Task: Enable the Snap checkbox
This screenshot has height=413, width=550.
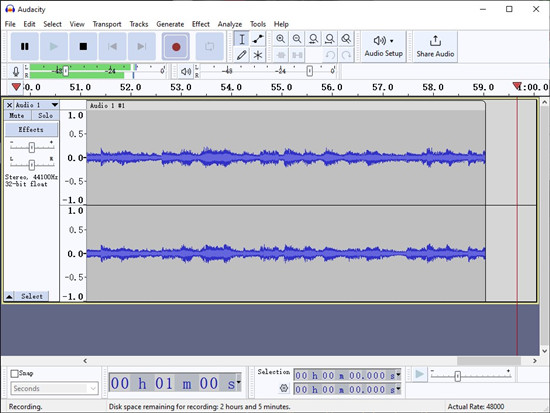Action: (x=14, y=374)
